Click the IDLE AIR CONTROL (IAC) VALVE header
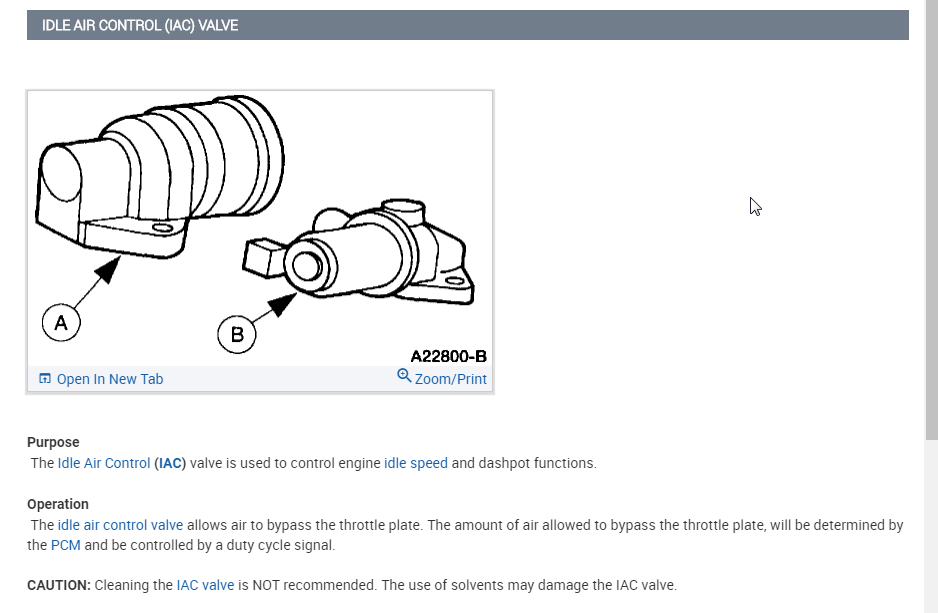This screenshot has width=938, height=613. [468, 25]
